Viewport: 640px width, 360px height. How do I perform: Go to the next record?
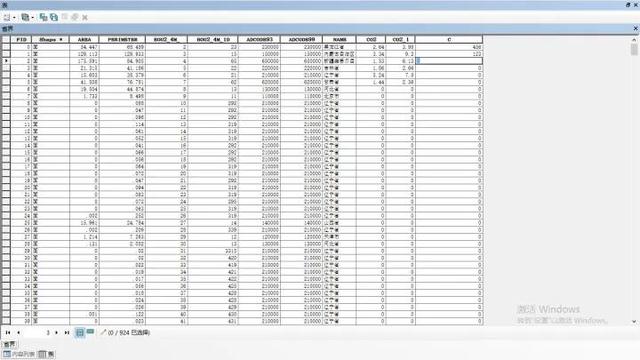click(56, 333)
